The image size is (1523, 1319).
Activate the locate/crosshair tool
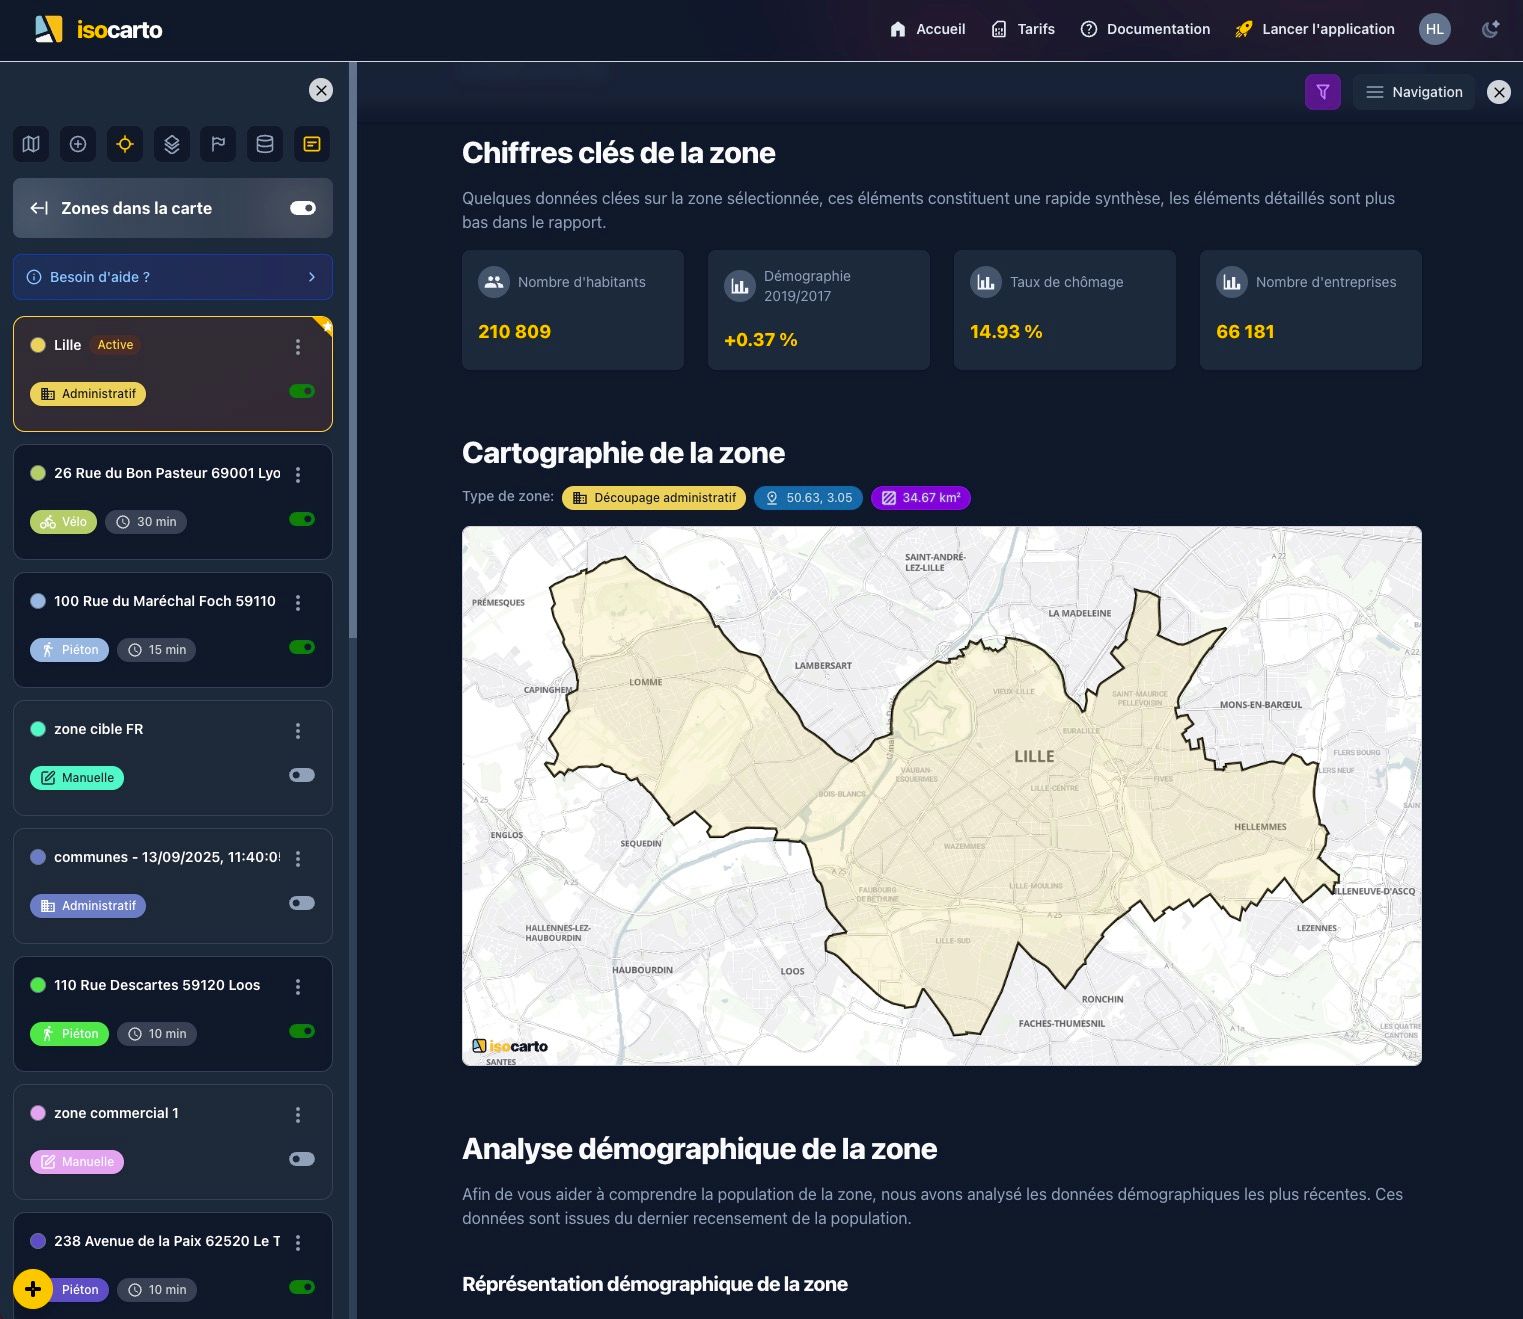(124, 144)
